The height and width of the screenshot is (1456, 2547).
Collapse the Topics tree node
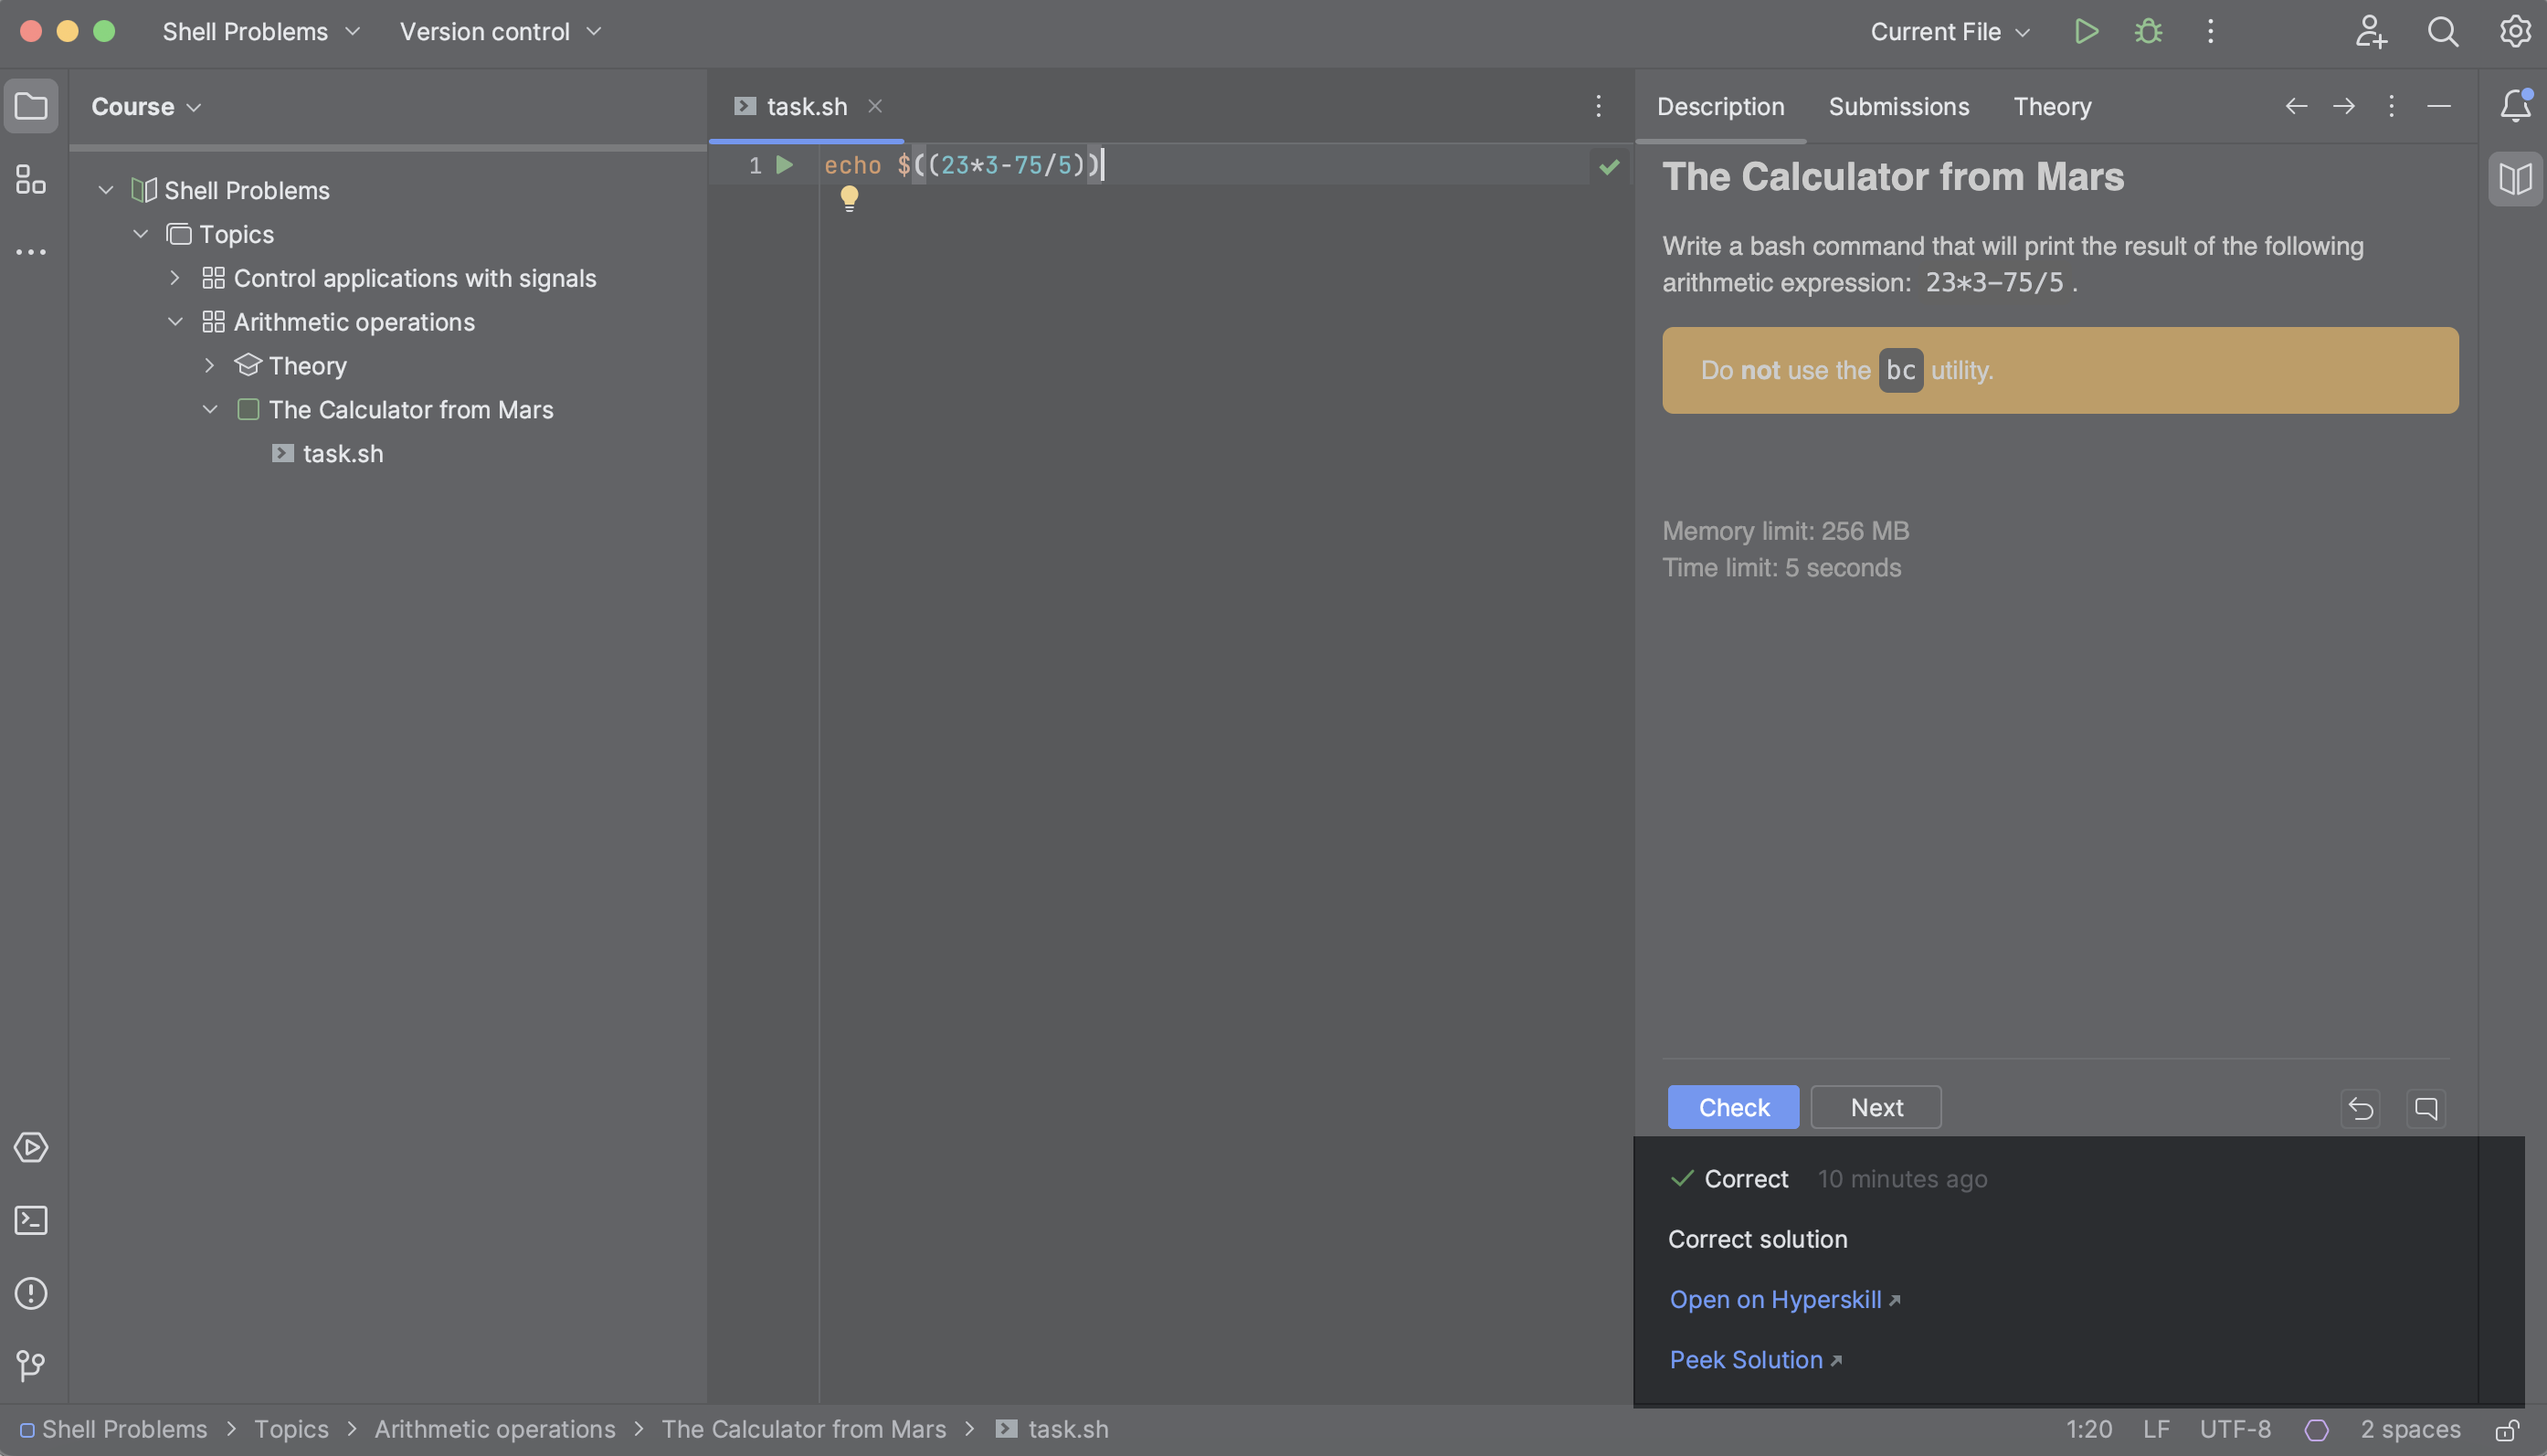pyautogui.click(x=141, y=234)
